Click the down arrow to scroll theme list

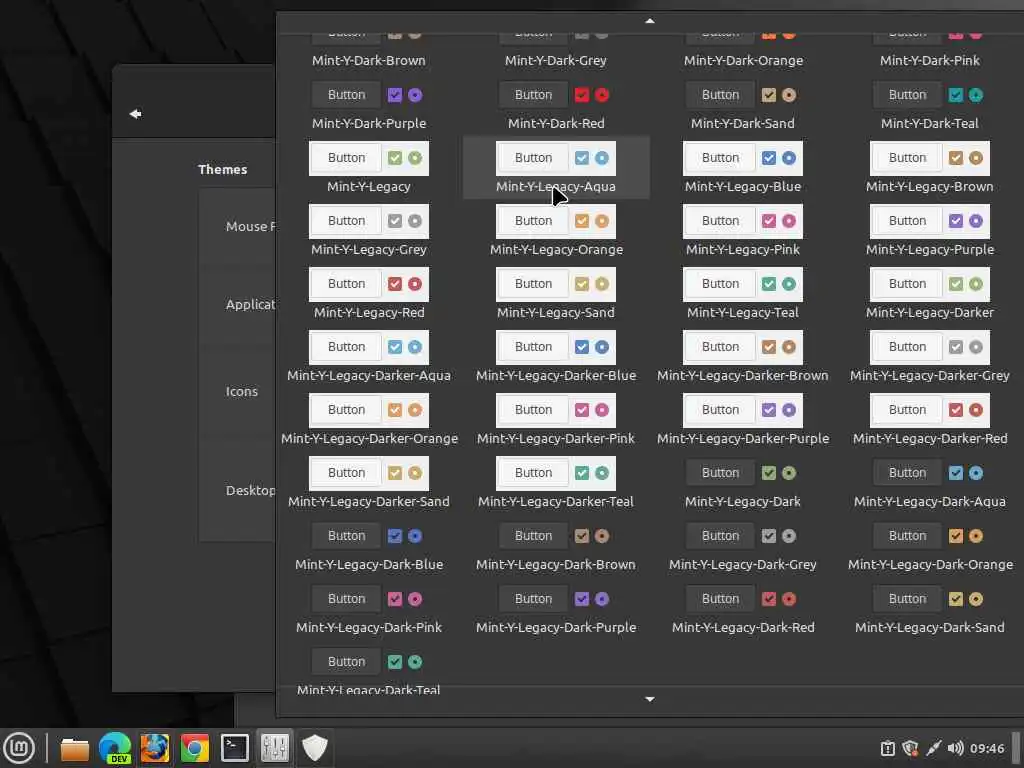click(x=650, y=699)
